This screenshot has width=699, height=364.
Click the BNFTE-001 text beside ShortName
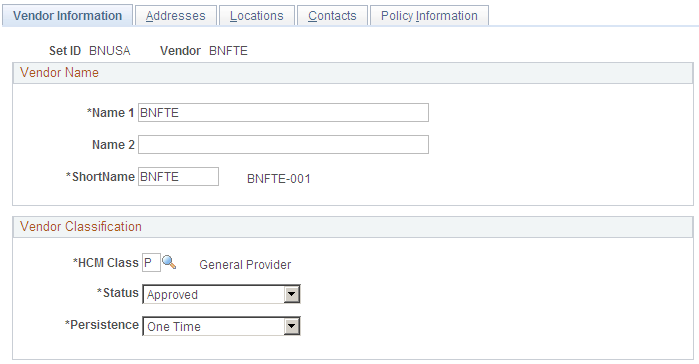tap(279, 179)
